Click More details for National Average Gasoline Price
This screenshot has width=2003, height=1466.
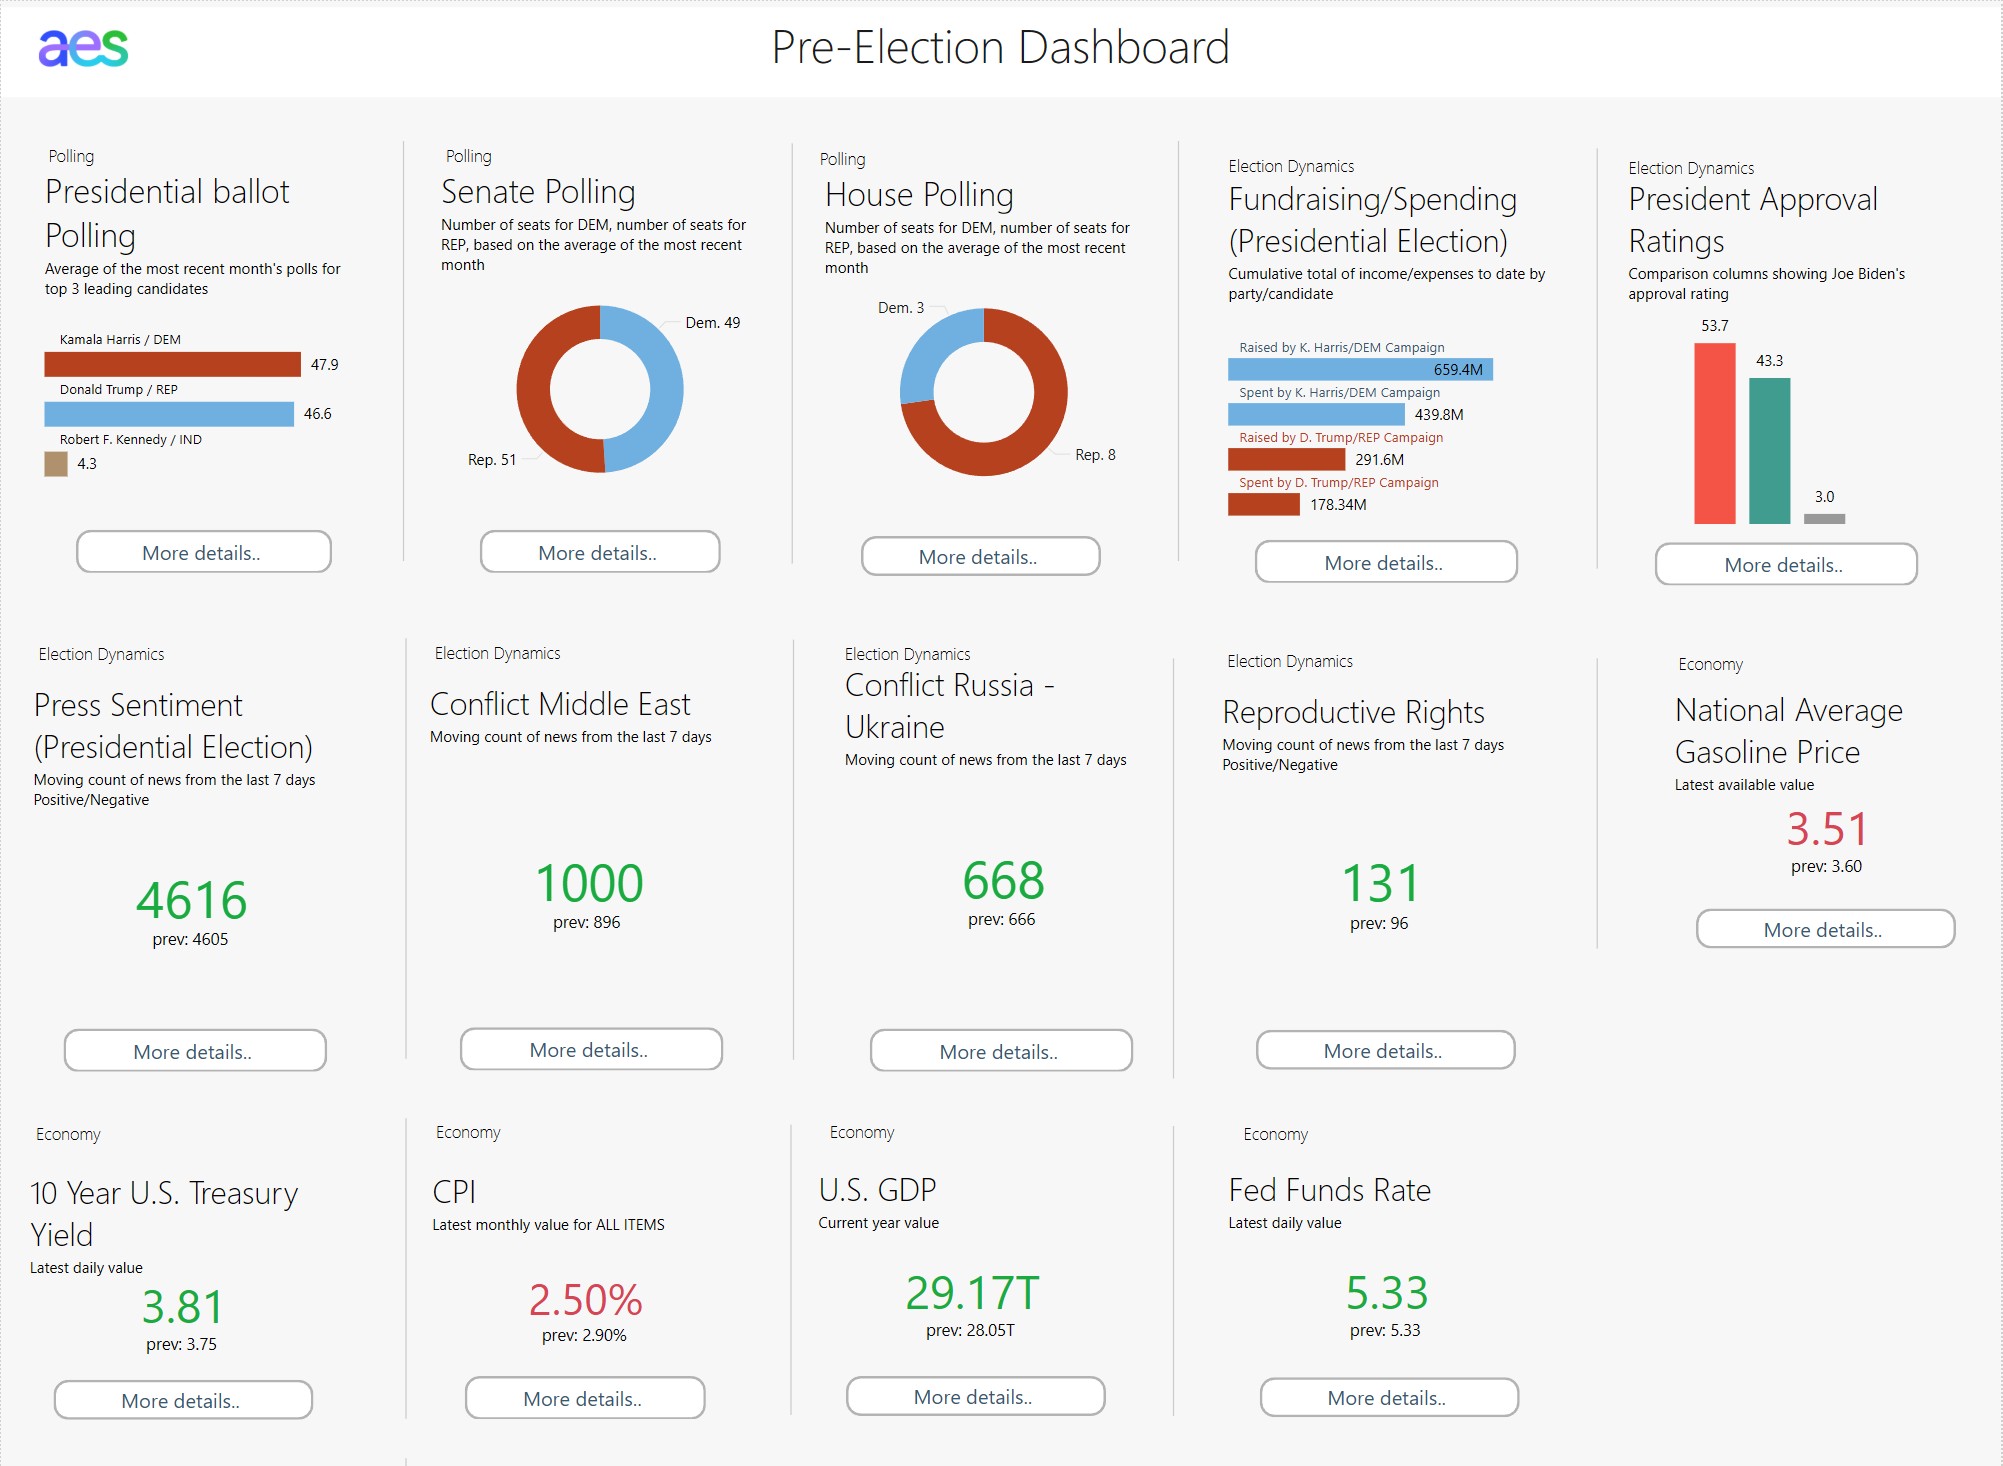pyautogui.click(x=1824, y=930)
